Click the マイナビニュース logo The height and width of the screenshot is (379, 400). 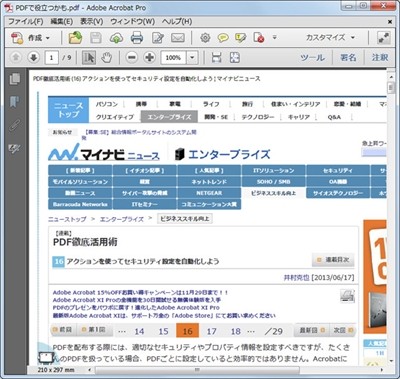click(x=104, y=153)
